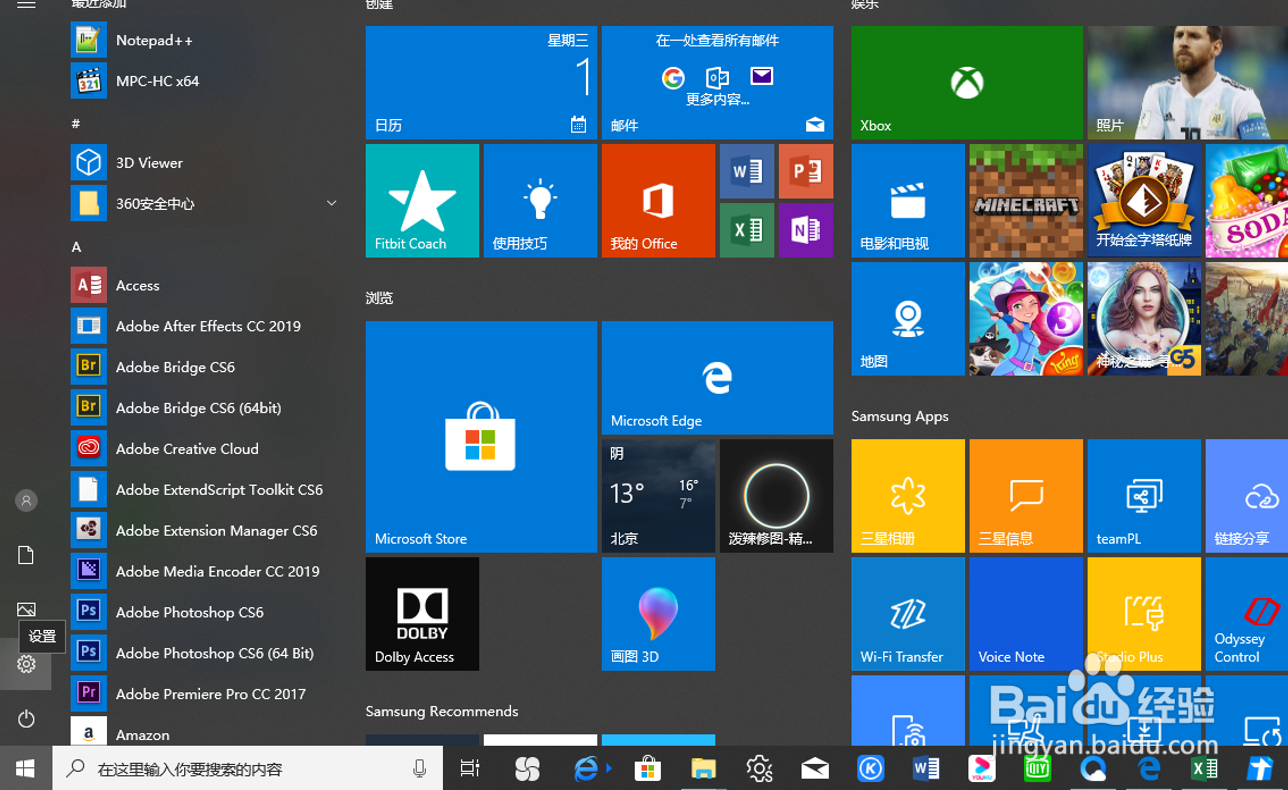Launch Notepad++ from the app list
1288x790 pixels.
click(x=205, y=40)
